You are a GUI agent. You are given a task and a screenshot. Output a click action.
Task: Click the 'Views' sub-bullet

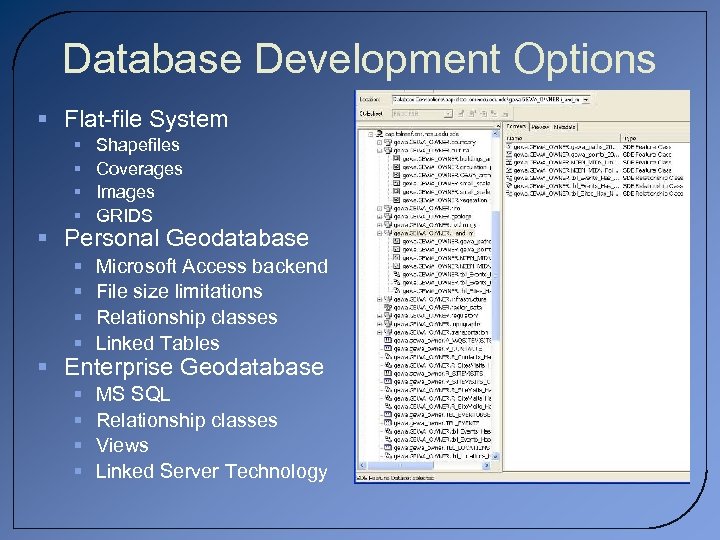click(122, 445)
